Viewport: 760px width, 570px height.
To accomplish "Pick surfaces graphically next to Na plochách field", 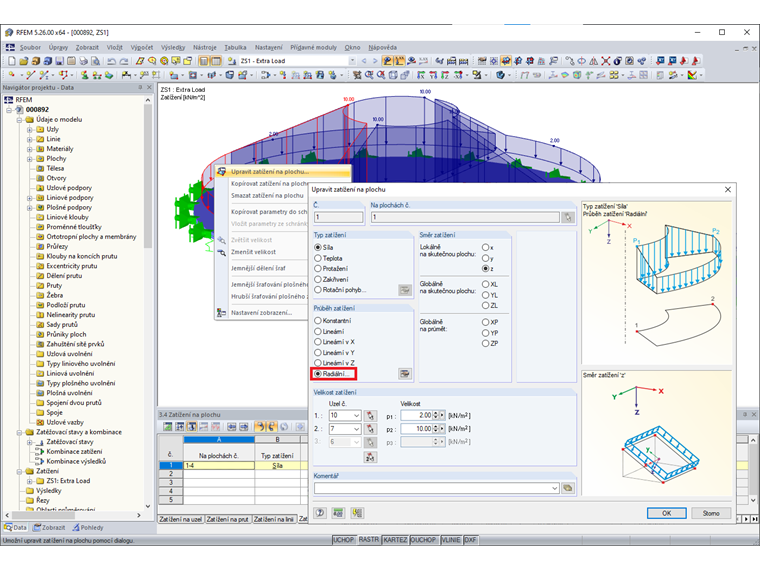I will (x=568, y=218).
